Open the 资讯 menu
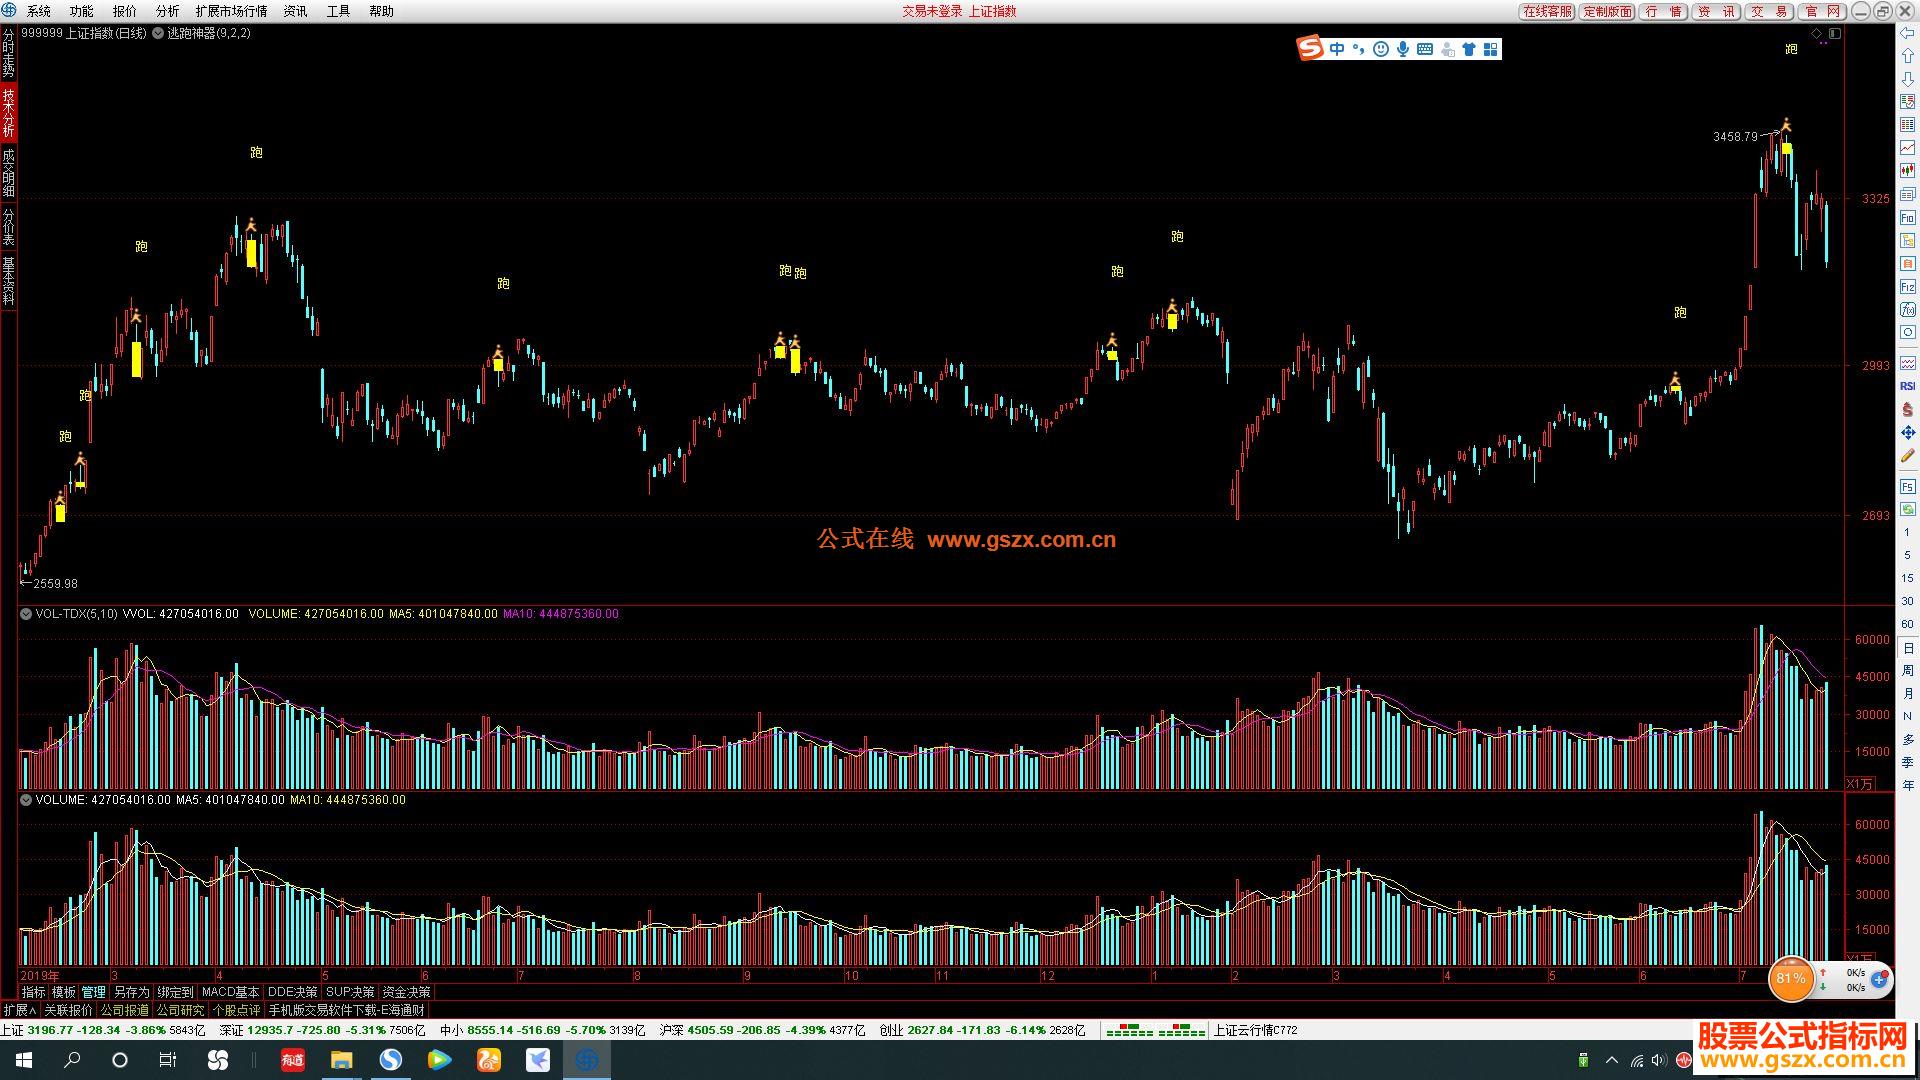1920x1080 pixels. pyautogui.click(x=295, y=11)
